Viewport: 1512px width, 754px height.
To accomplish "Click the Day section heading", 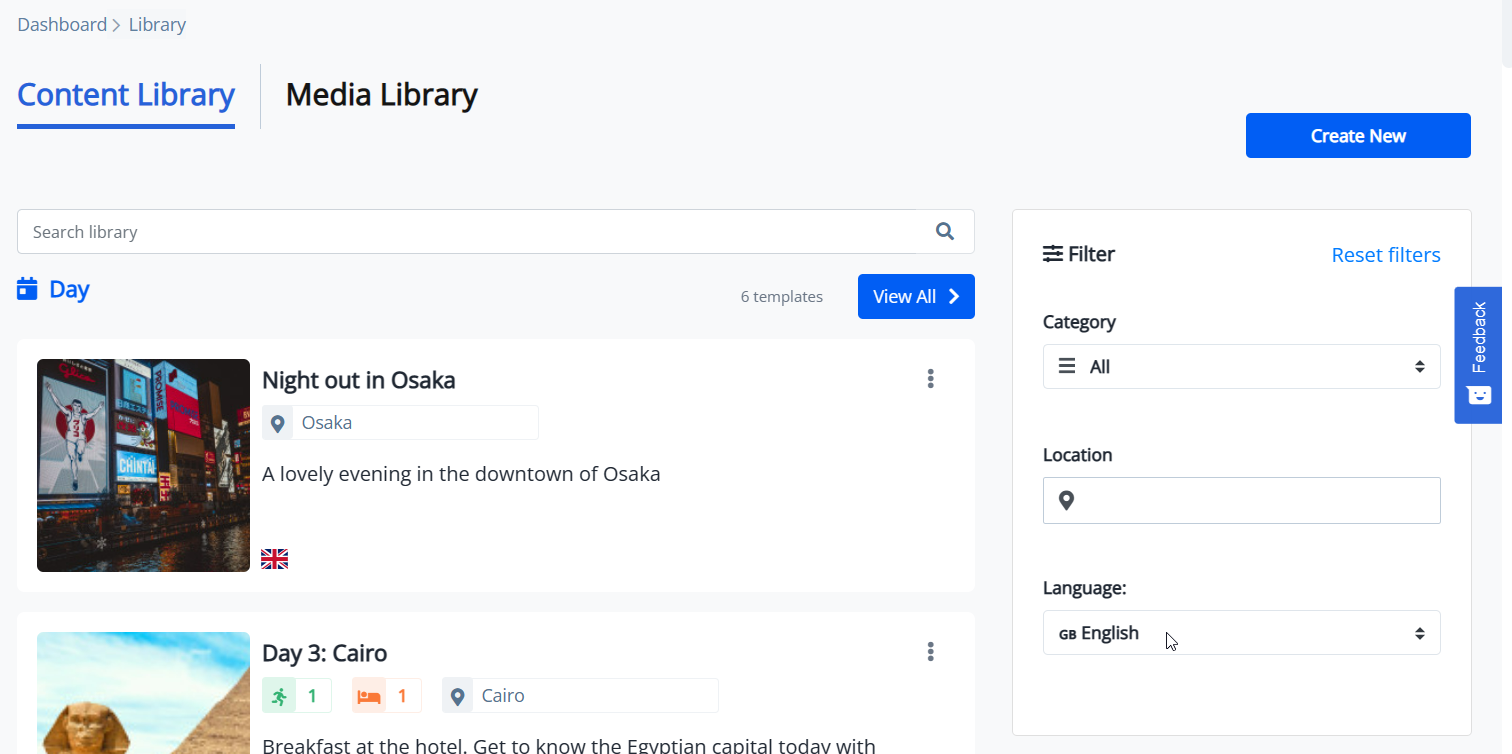I will pos(69,289).
